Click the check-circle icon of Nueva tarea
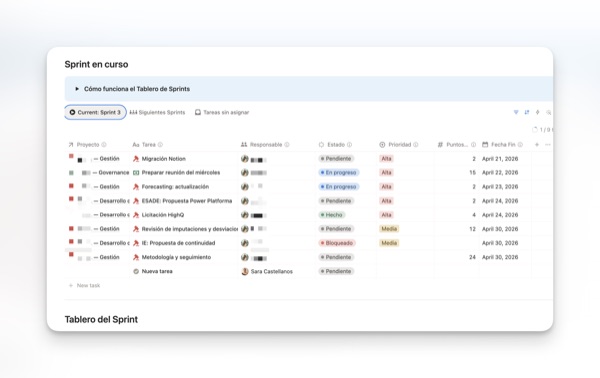600x378 pixels. pyautogui.click(x=136, y=271)
